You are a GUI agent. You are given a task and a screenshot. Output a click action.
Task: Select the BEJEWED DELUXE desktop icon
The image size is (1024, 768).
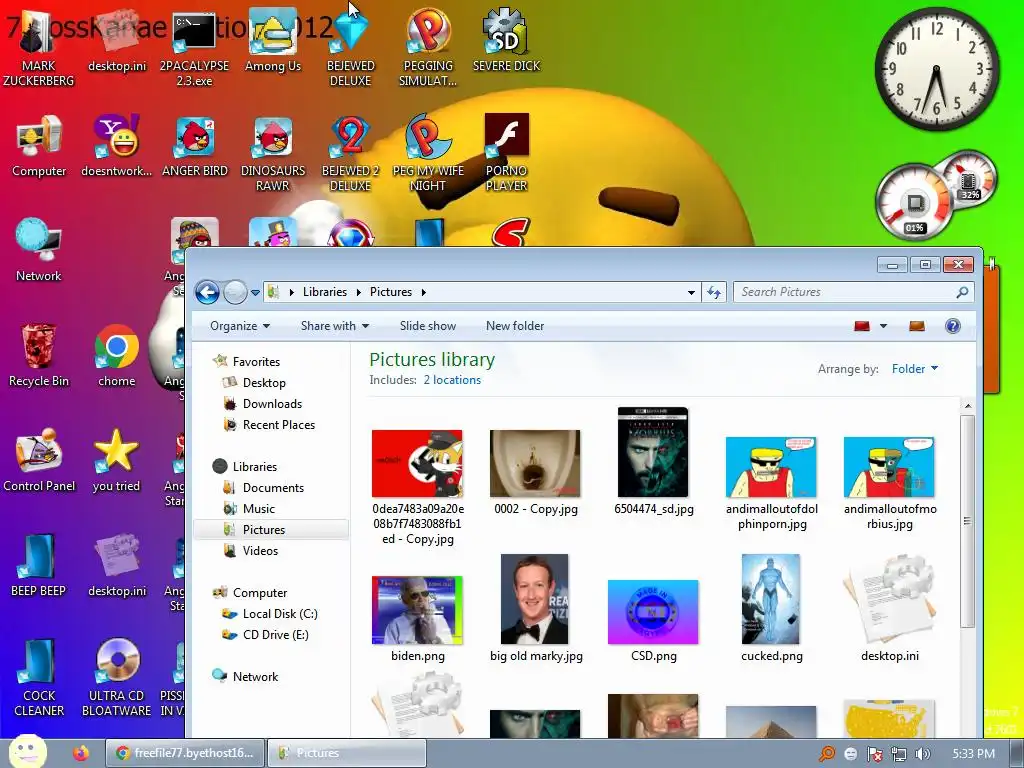coord(351,49)
